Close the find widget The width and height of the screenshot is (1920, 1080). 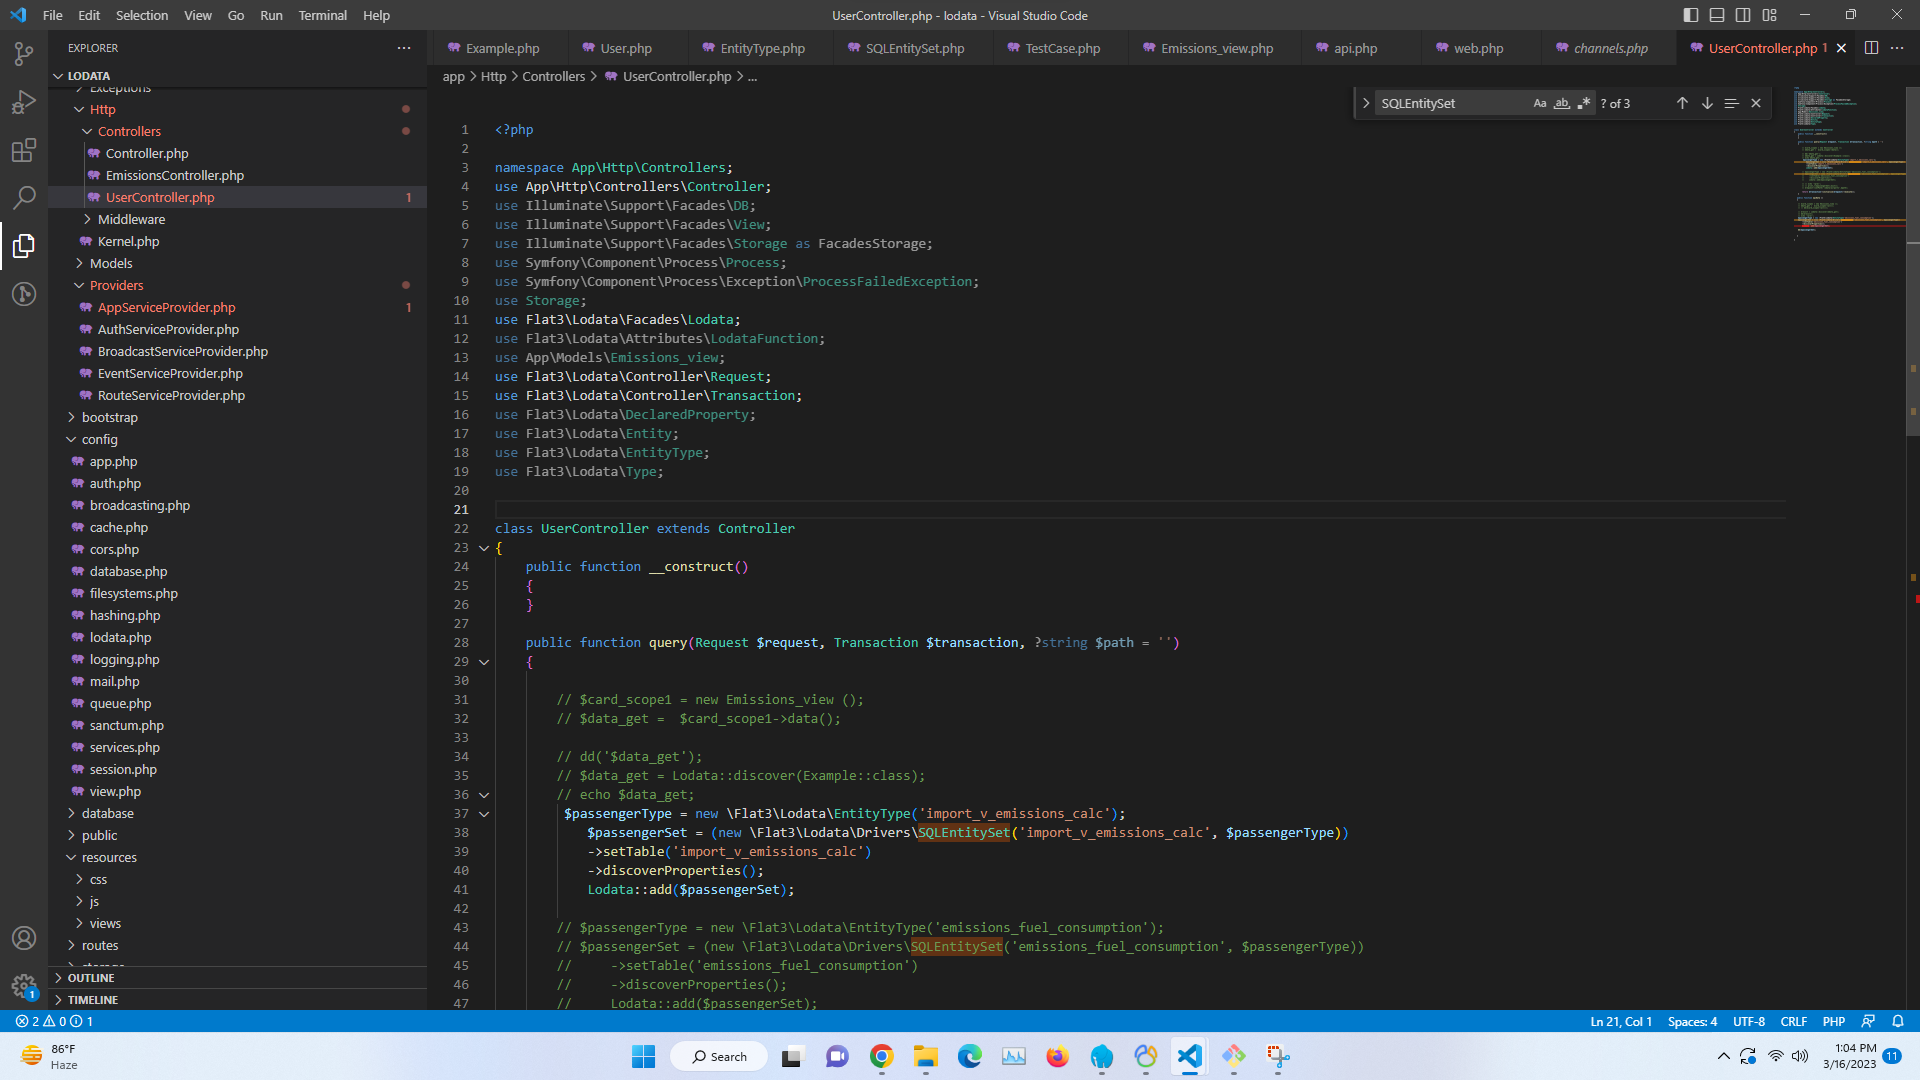[x=1756, y=102]
